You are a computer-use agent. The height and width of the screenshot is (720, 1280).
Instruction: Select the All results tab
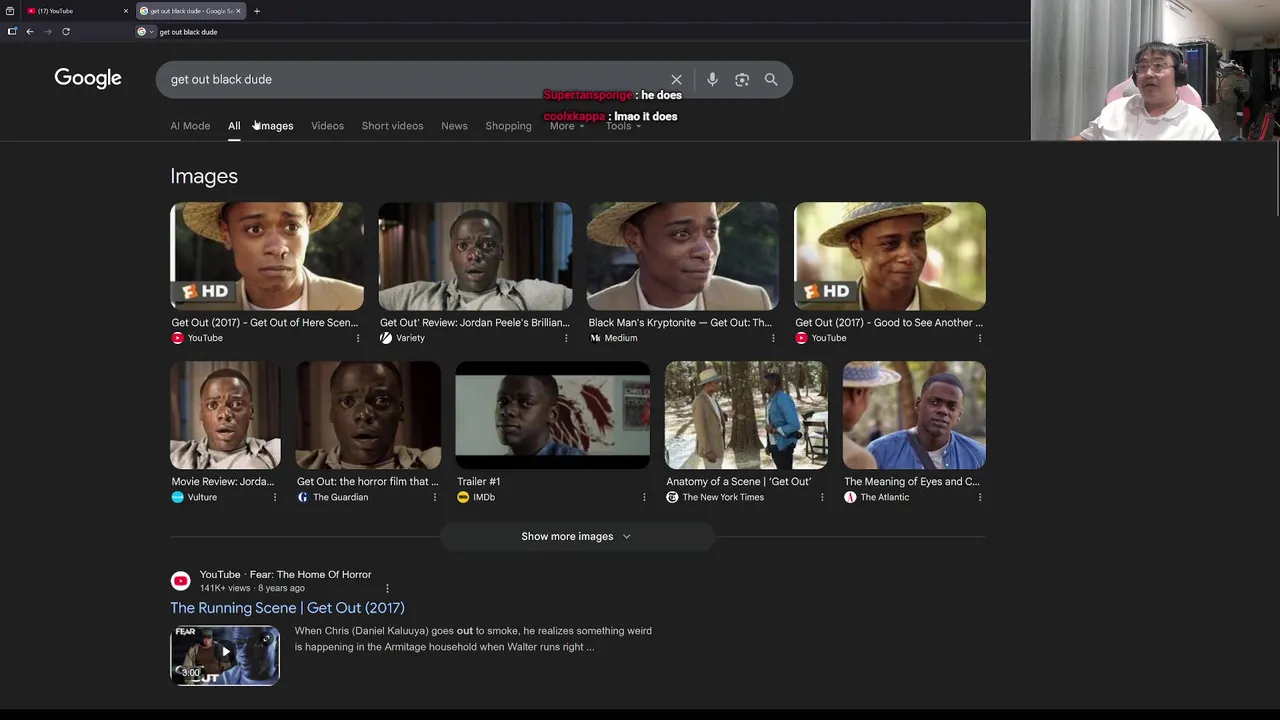(x=234, y=126)
